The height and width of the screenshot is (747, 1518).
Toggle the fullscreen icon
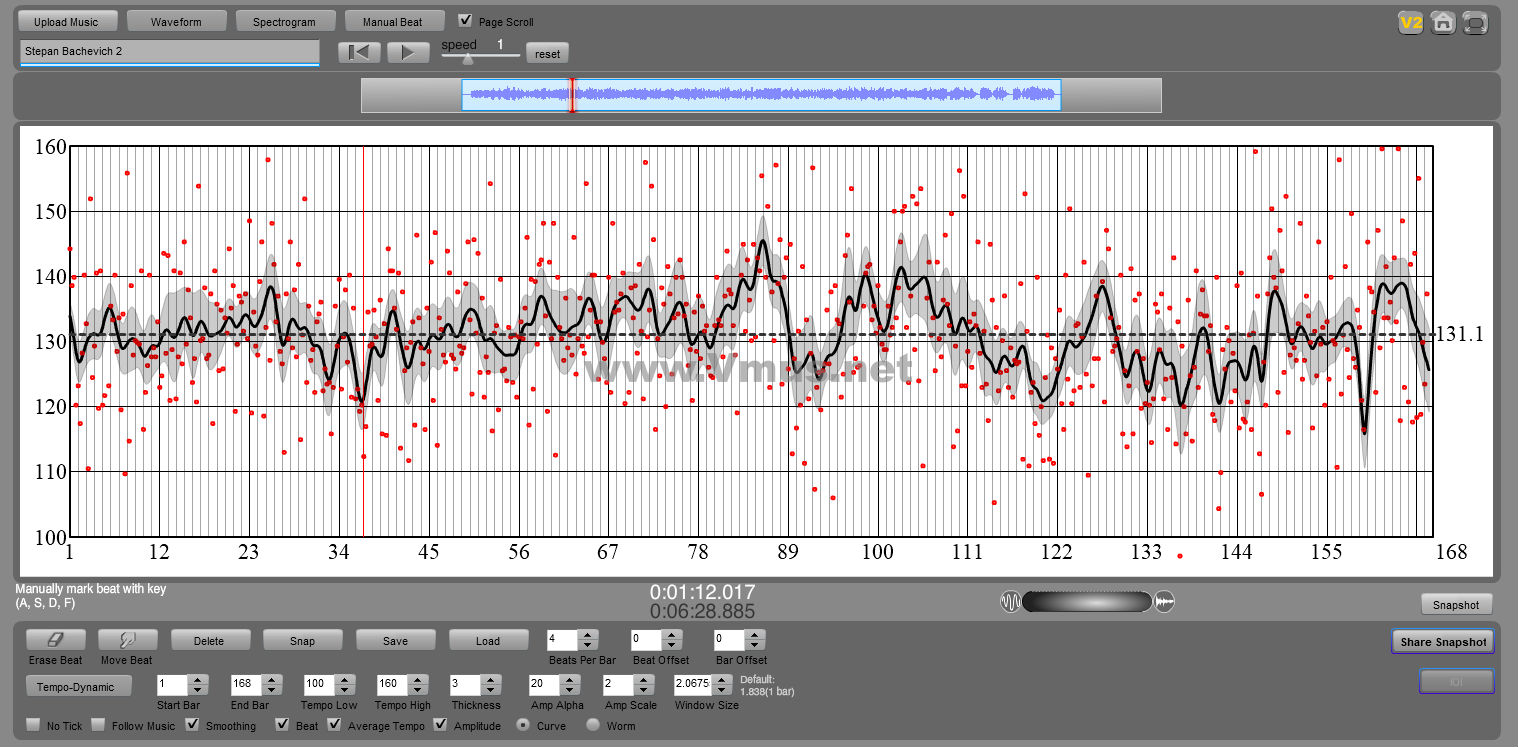click(1475, 23)
